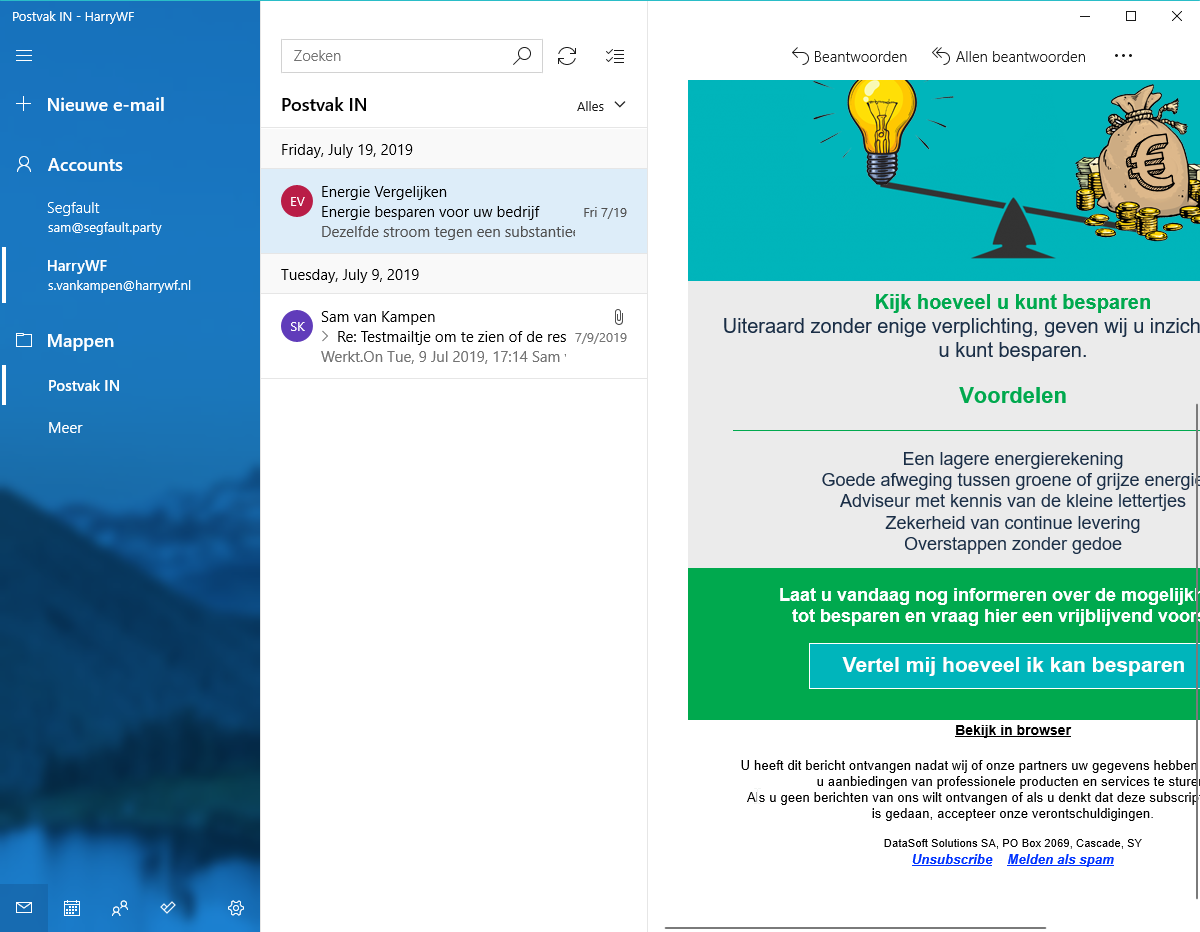Click inside the Zoeken search field
The width and height of the screenshot is (1200, 932).
point(395,56)
